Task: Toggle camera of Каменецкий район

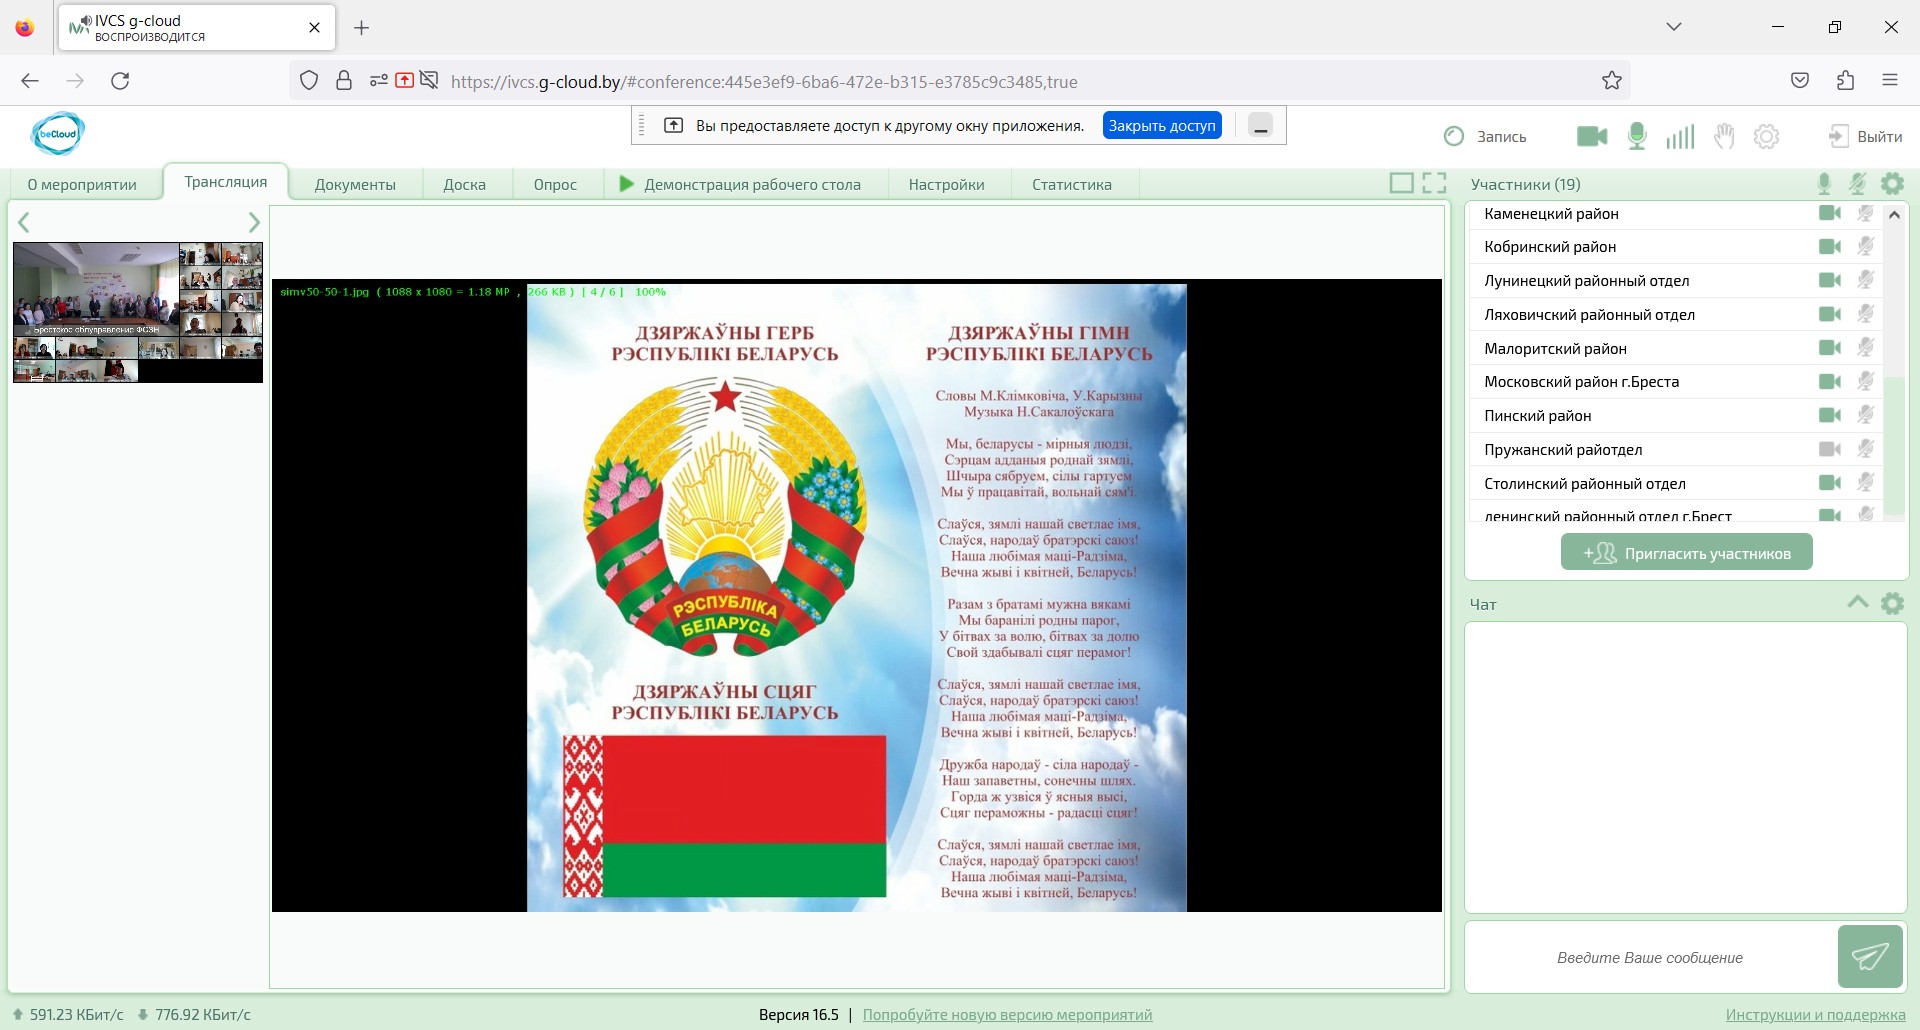Action: pos(1830,213)
